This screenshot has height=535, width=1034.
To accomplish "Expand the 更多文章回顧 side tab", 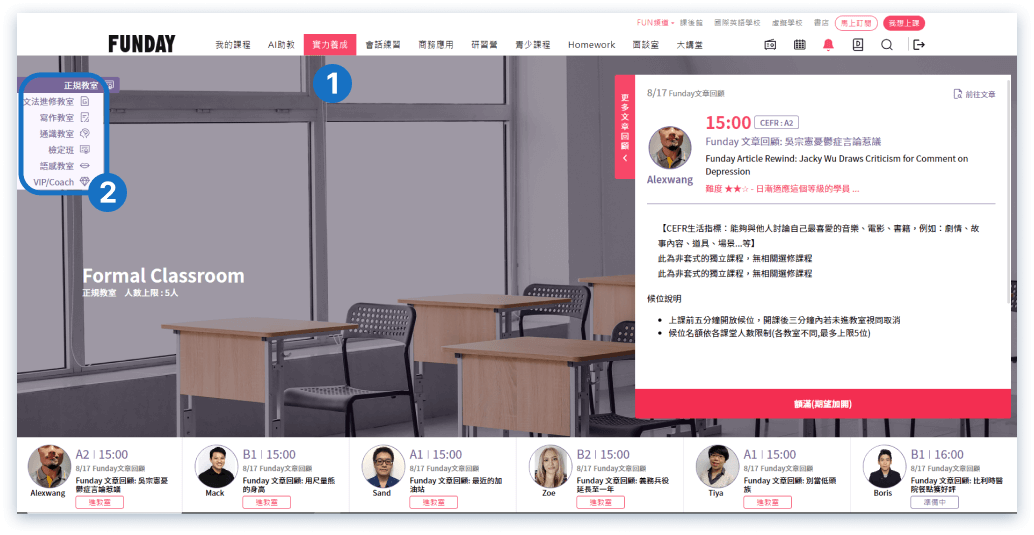I will (x=625, y=127).
